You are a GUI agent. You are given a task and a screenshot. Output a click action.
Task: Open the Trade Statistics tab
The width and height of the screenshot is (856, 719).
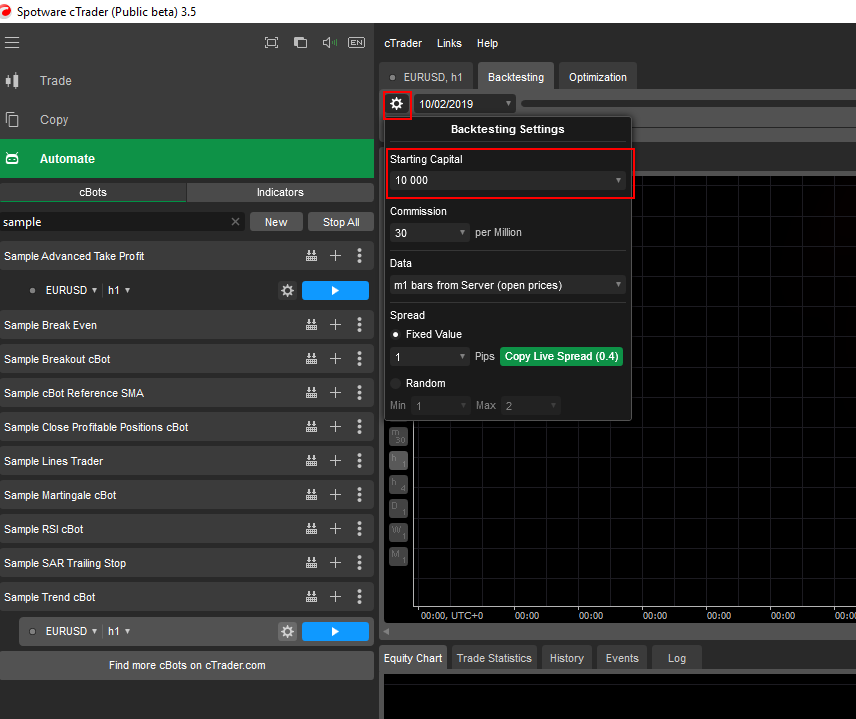(x=495, y=658)
